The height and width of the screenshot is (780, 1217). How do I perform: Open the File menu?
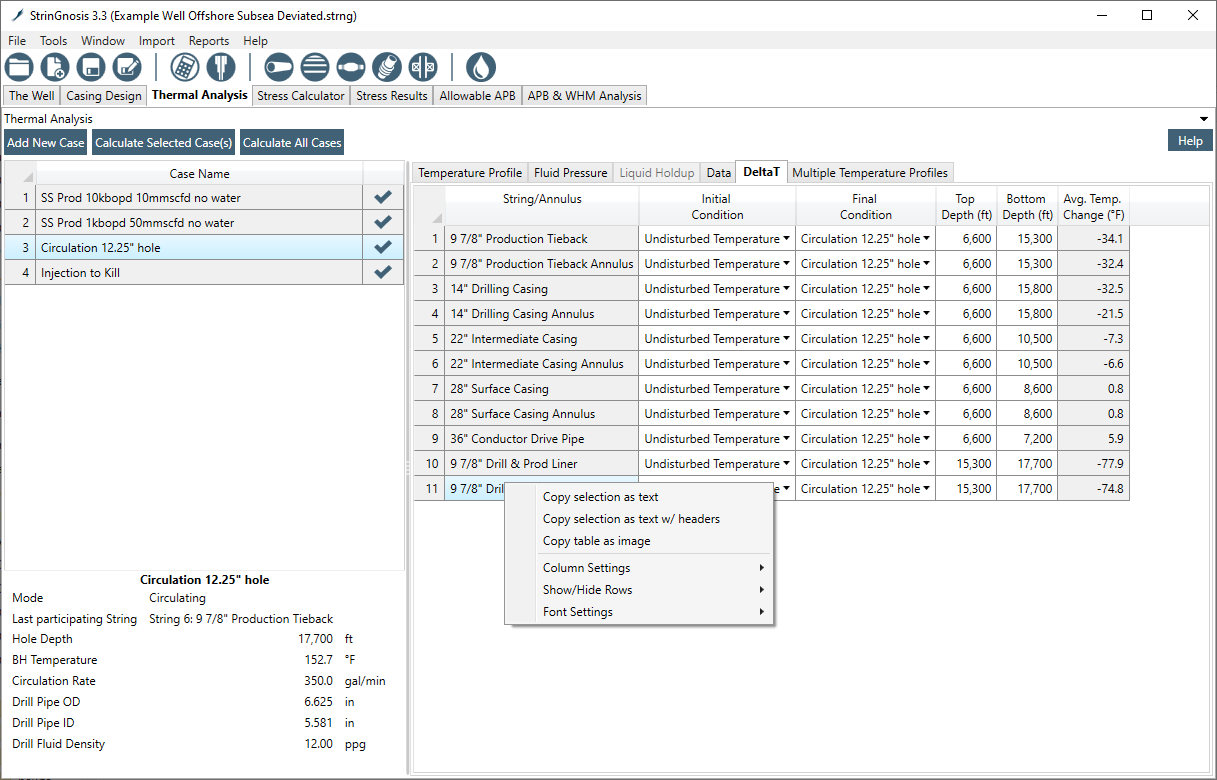(17, 41)
